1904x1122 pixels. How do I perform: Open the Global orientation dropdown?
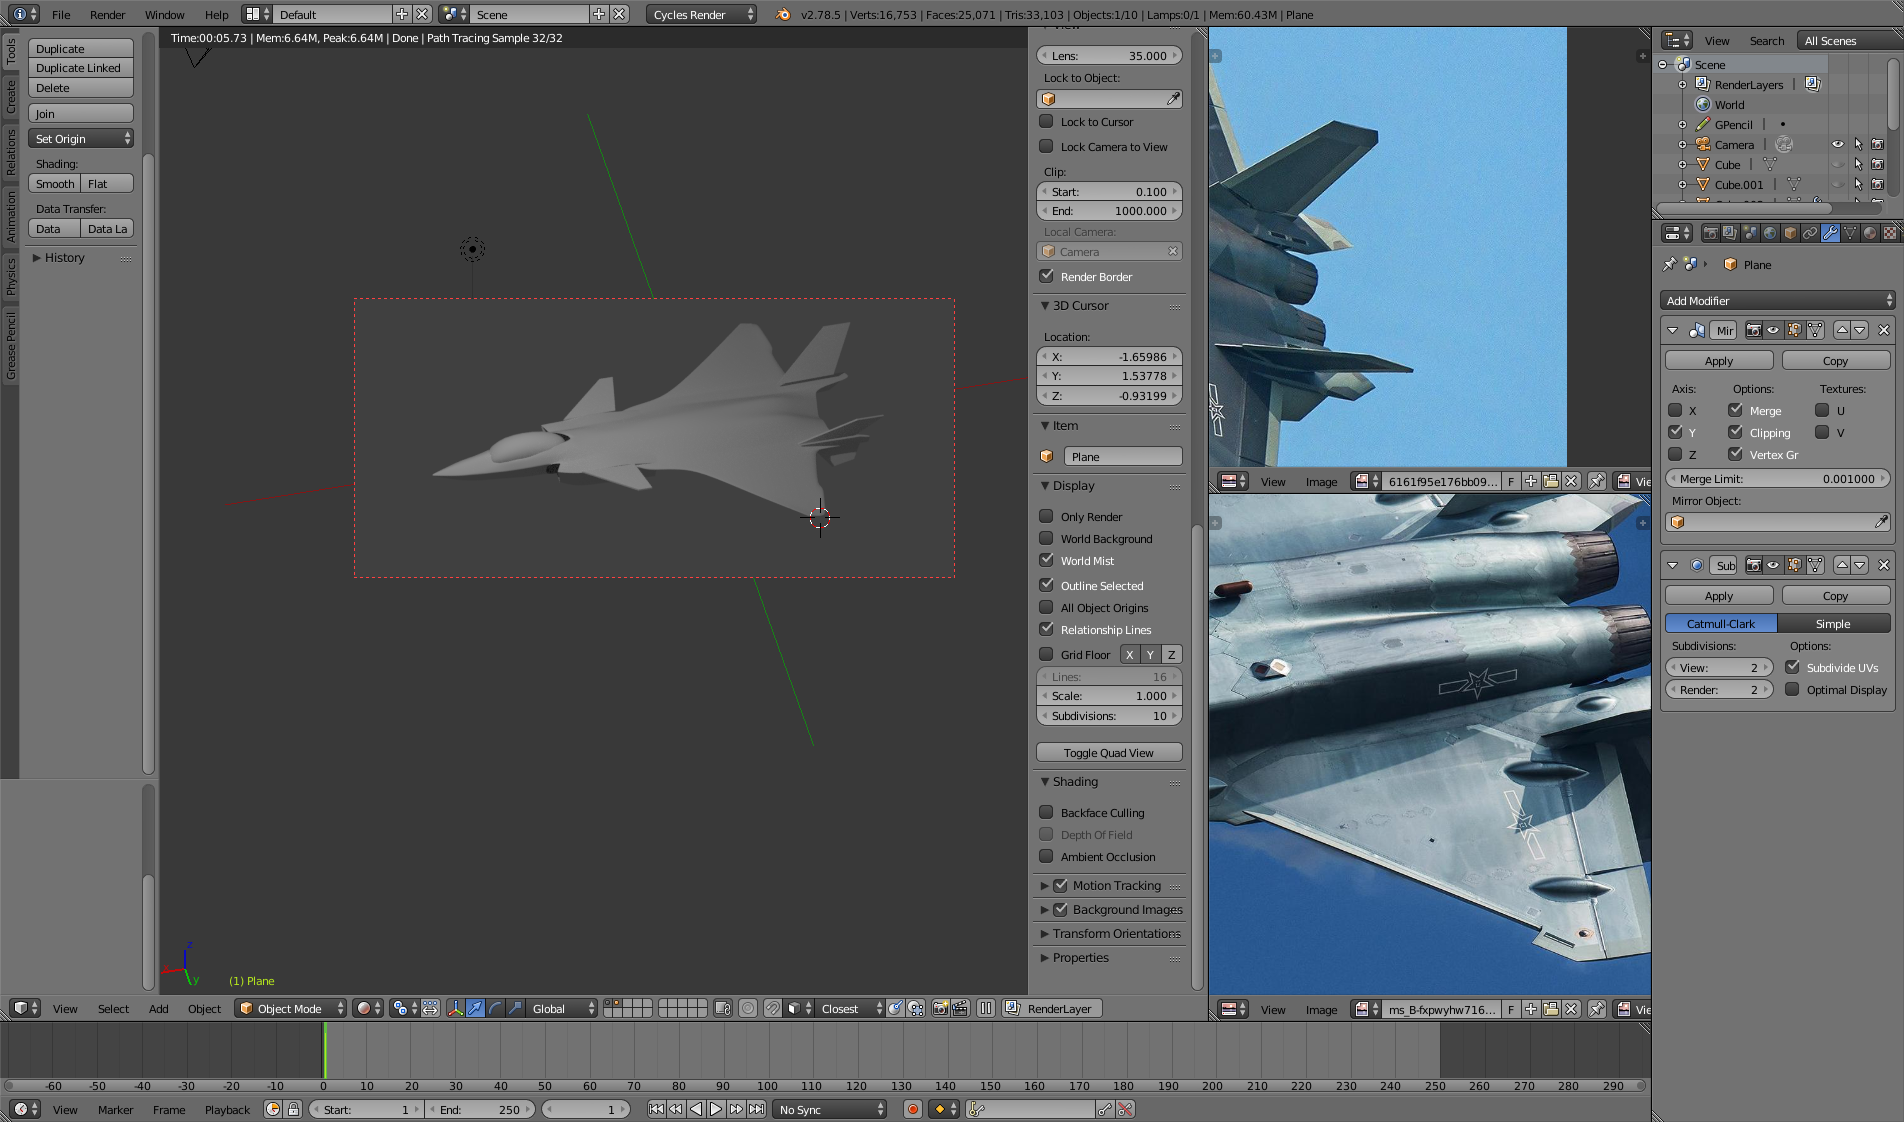point(561,1008)
